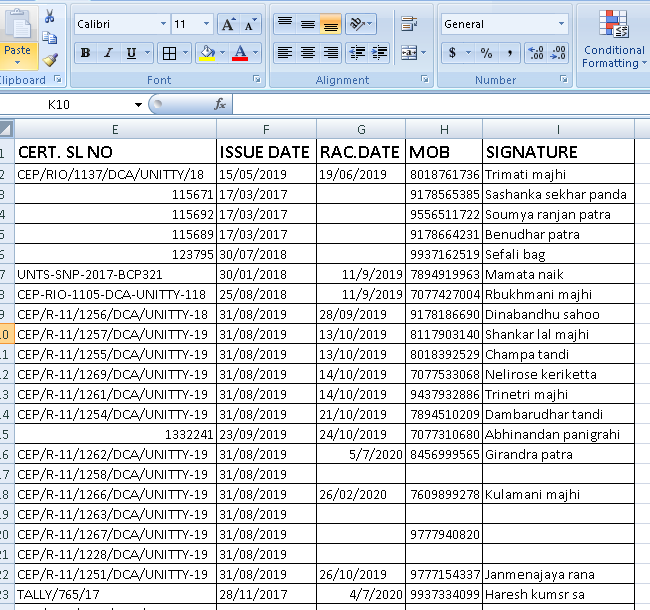The image size is (650, 610).
Task: Enable Center horizontal text alignment
Action: tap(308, 53)
